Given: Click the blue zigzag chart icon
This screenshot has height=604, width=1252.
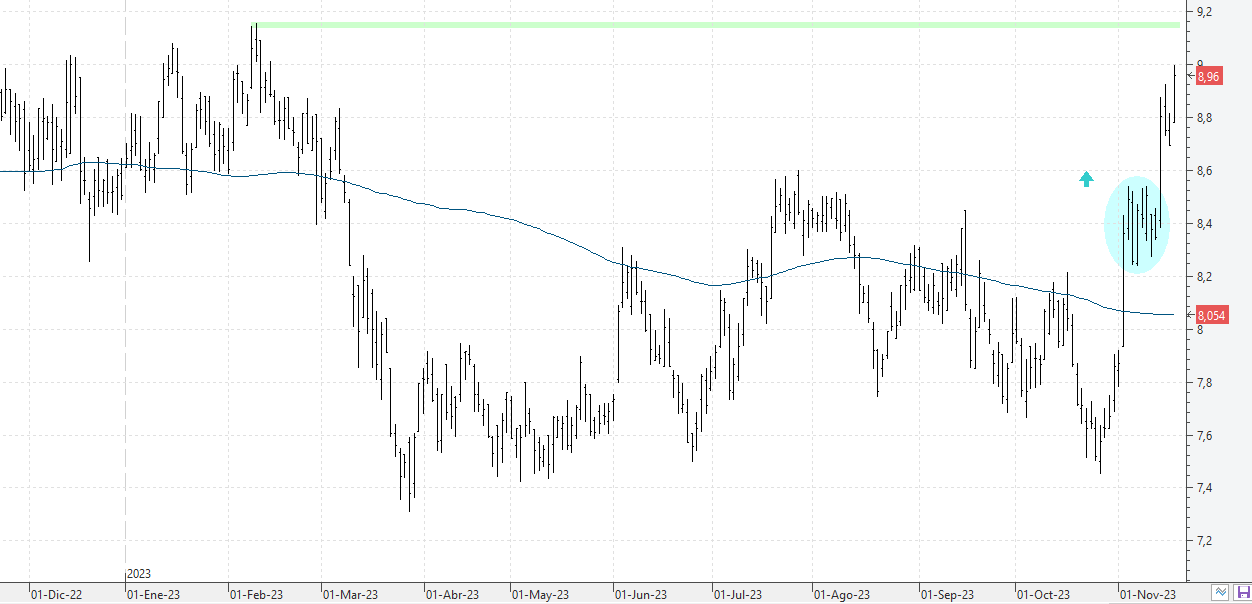Looking at the screenshot, I should click(x=1221, y=593).
